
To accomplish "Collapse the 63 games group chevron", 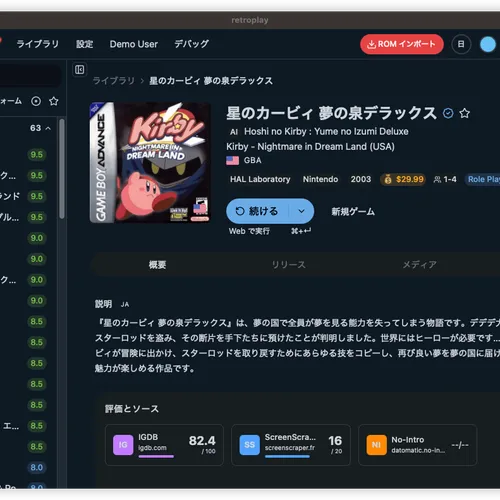I will tap(48, 128).
